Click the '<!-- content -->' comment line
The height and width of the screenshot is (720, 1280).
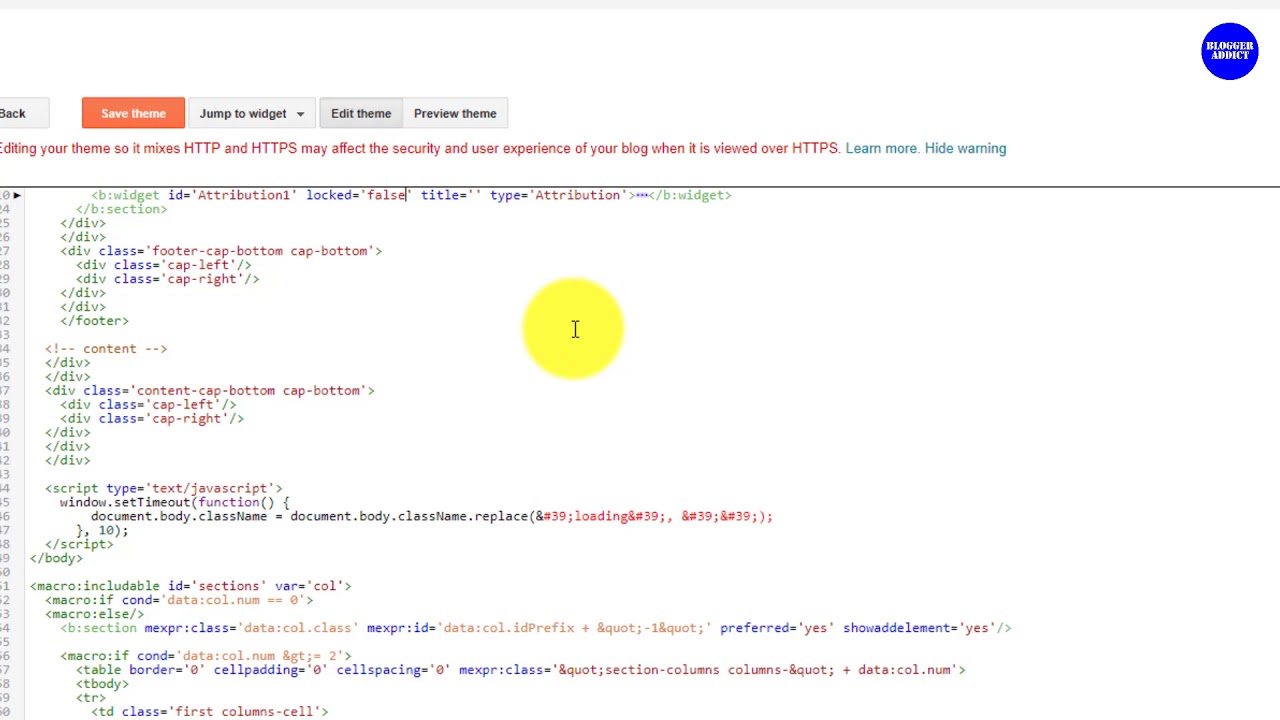coord(106,349)
